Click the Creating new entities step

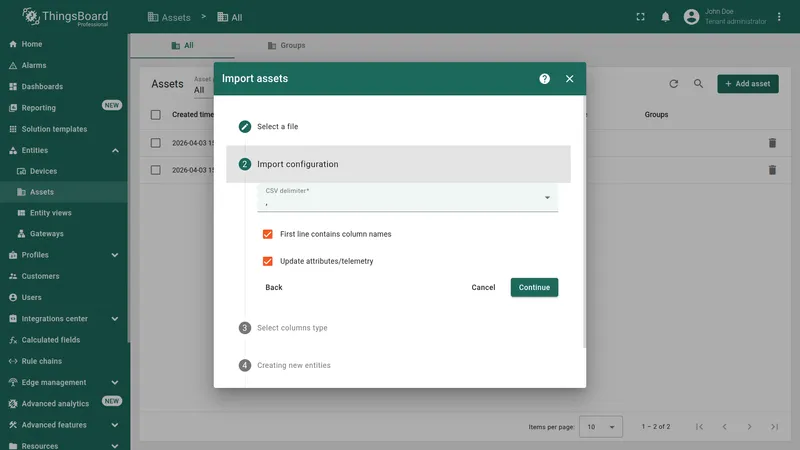pos(398,365)
